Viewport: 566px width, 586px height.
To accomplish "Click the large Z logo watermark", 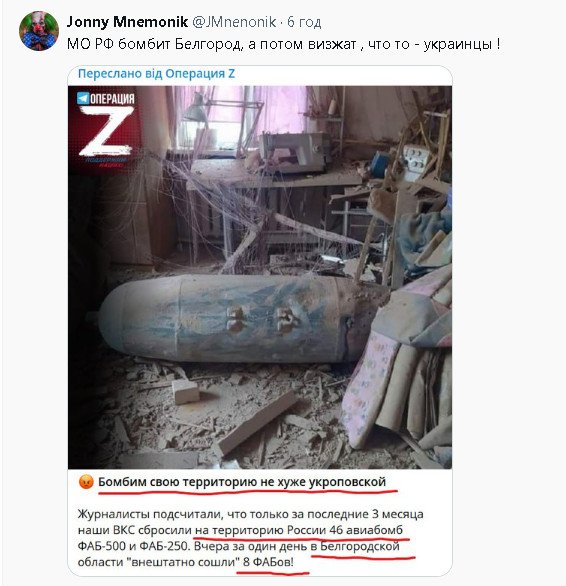I will coord(107,131).
